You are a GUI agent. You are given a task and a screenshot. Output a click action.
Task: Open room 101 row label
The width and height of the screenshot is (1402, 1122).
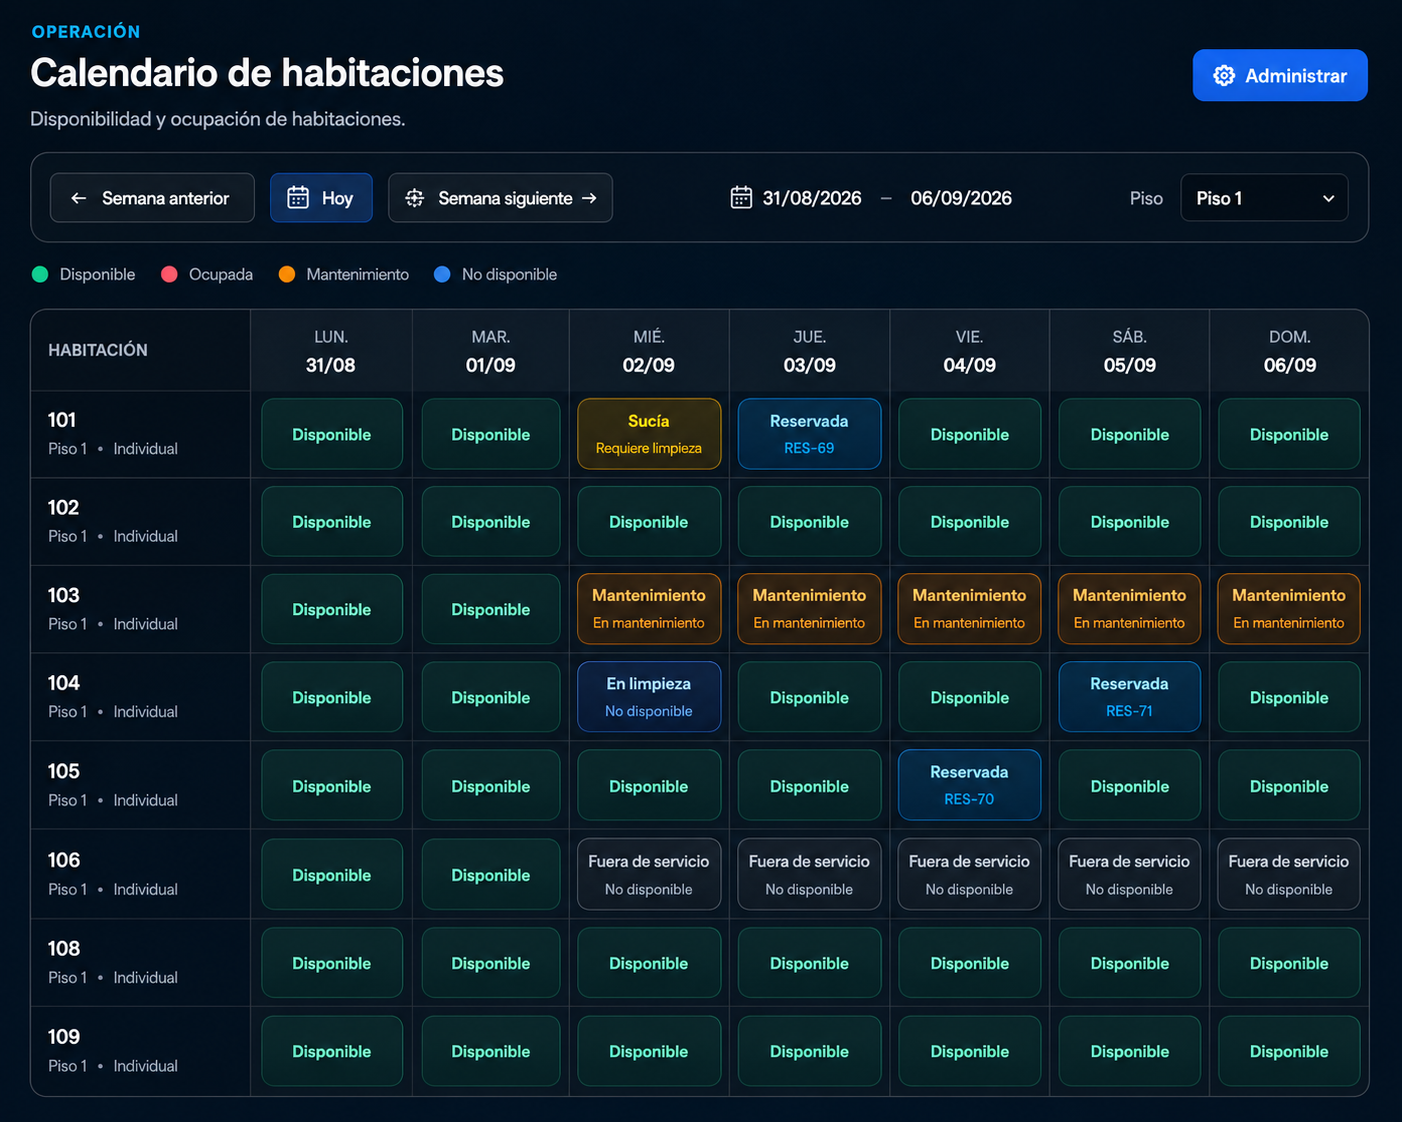pos(140,434)
